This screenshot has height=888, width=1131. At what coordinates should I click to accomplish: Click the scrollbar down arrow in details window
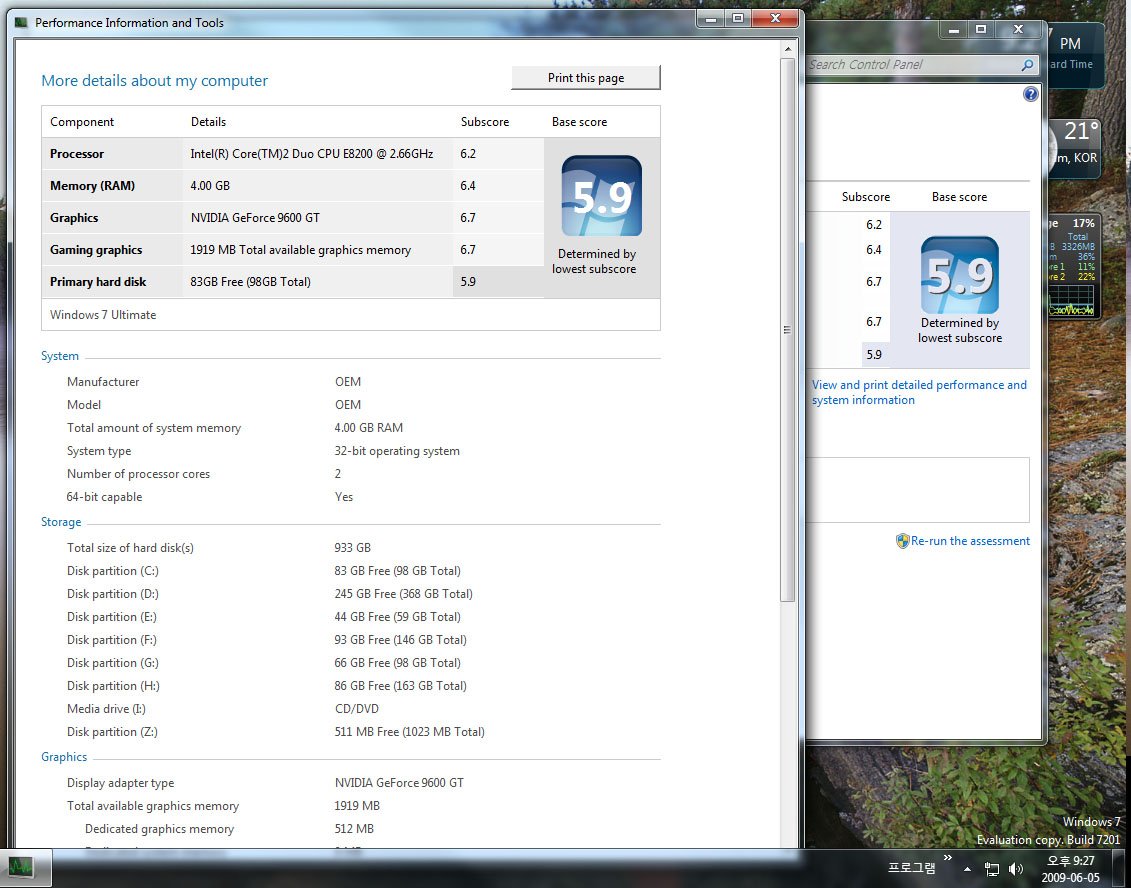[787, 840]
